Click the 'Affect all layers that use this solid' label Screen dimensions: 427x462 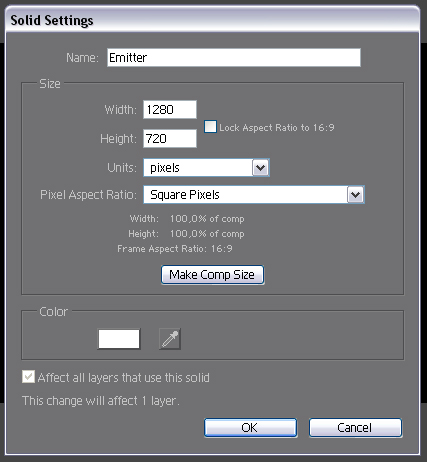click(123, 378)
